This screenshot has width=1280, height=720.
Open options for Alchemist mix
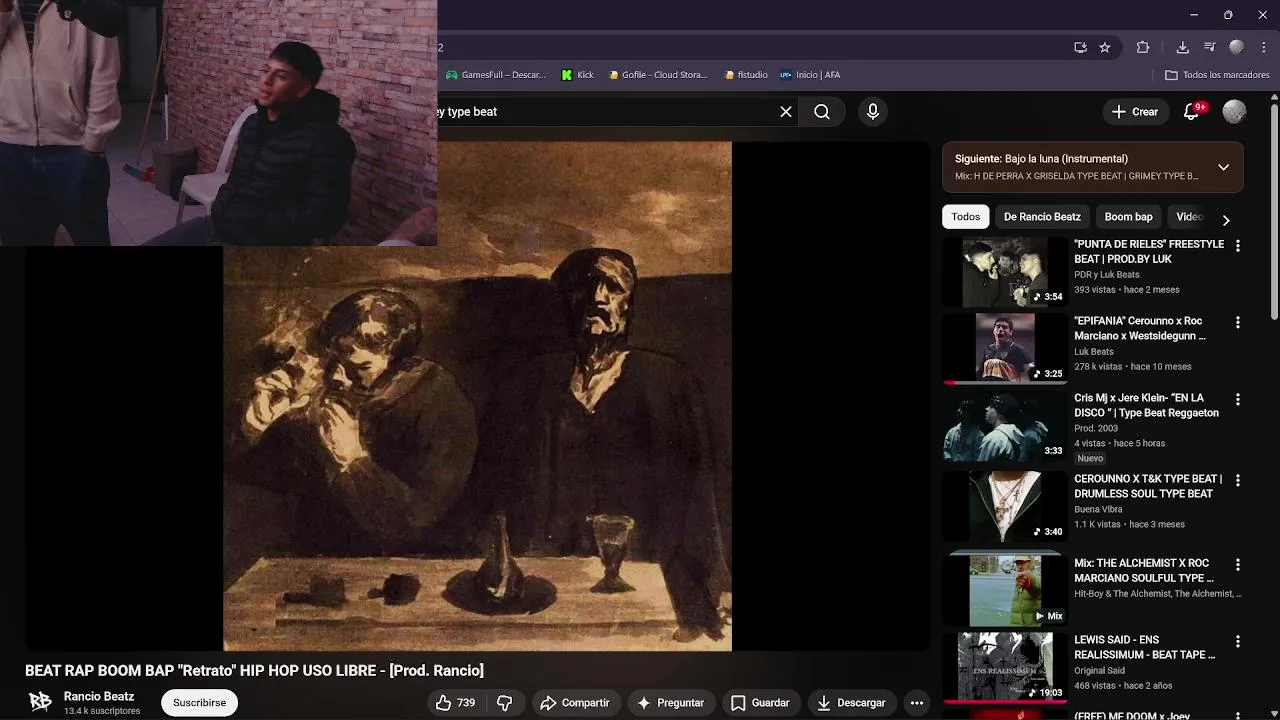click(x=1238, y=565)
